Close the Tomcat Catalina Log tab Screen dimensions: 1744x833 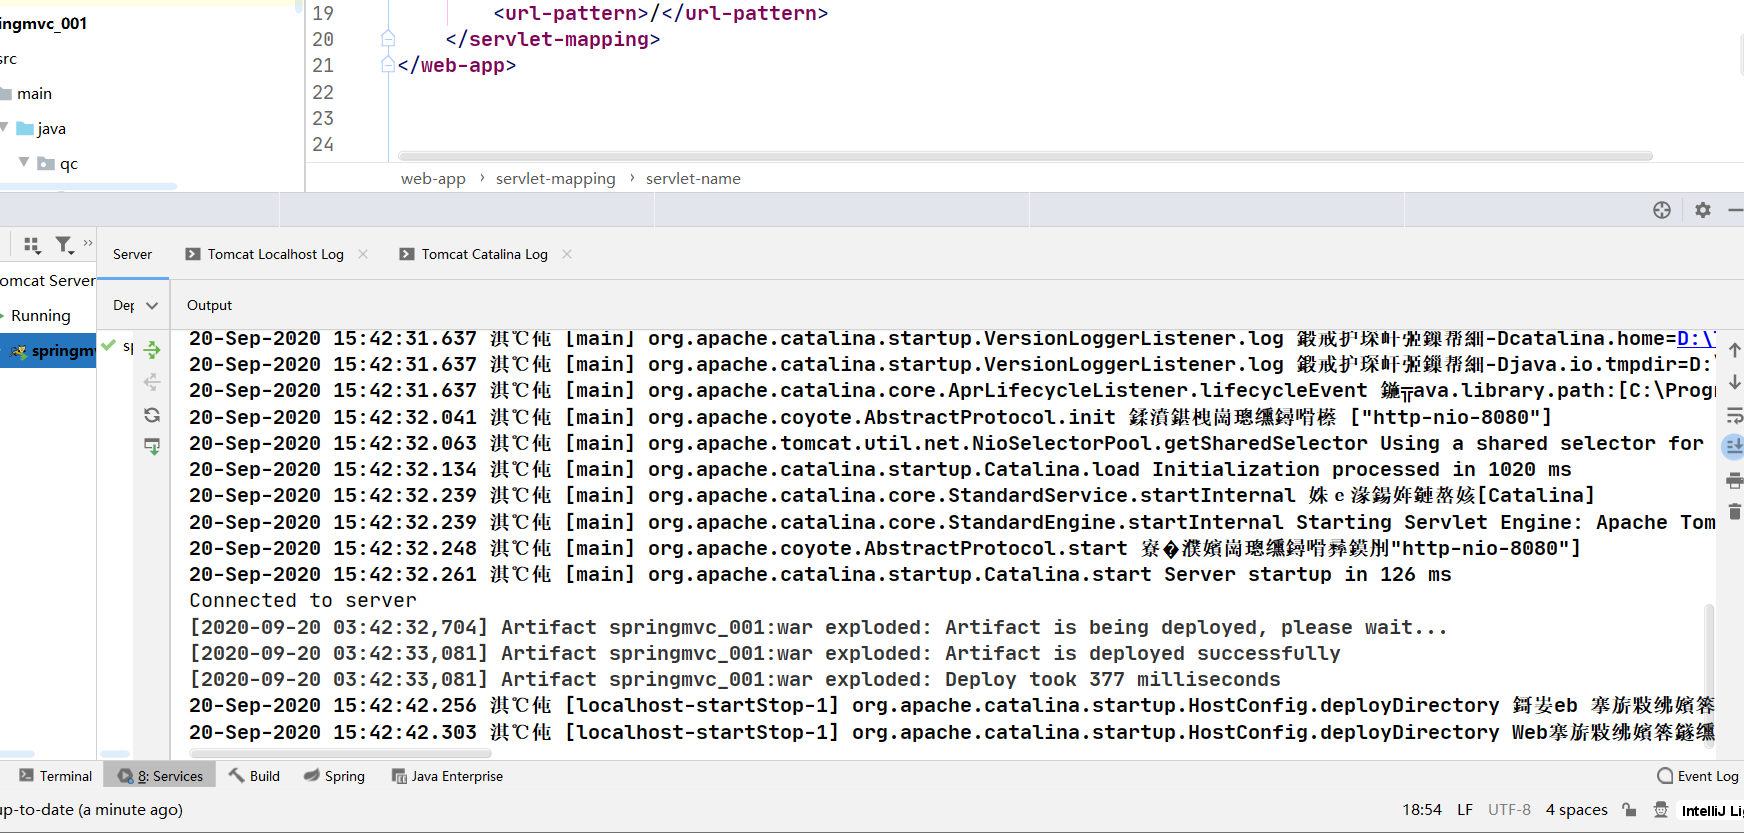tap(567, 254)
